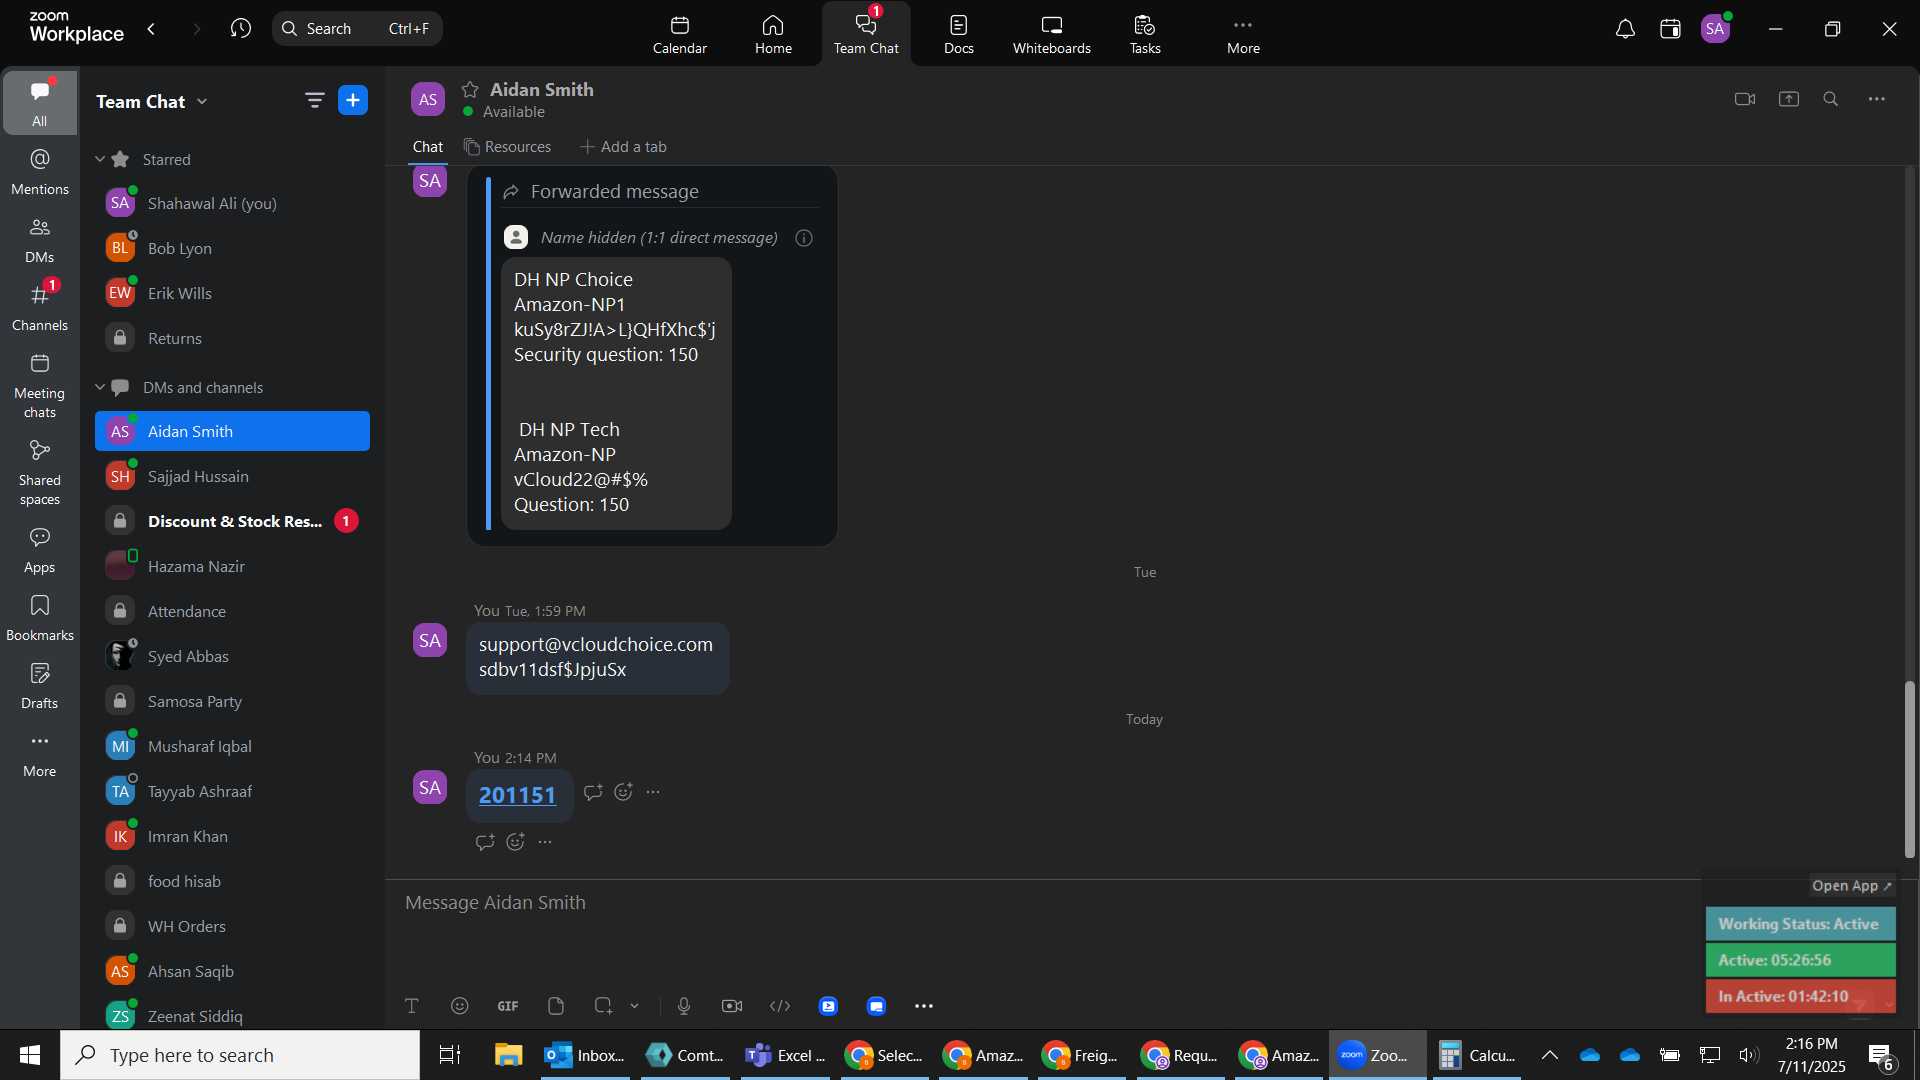Open the Docs tab
This screenshot has height=1080, width=1920.
(958, 35)
